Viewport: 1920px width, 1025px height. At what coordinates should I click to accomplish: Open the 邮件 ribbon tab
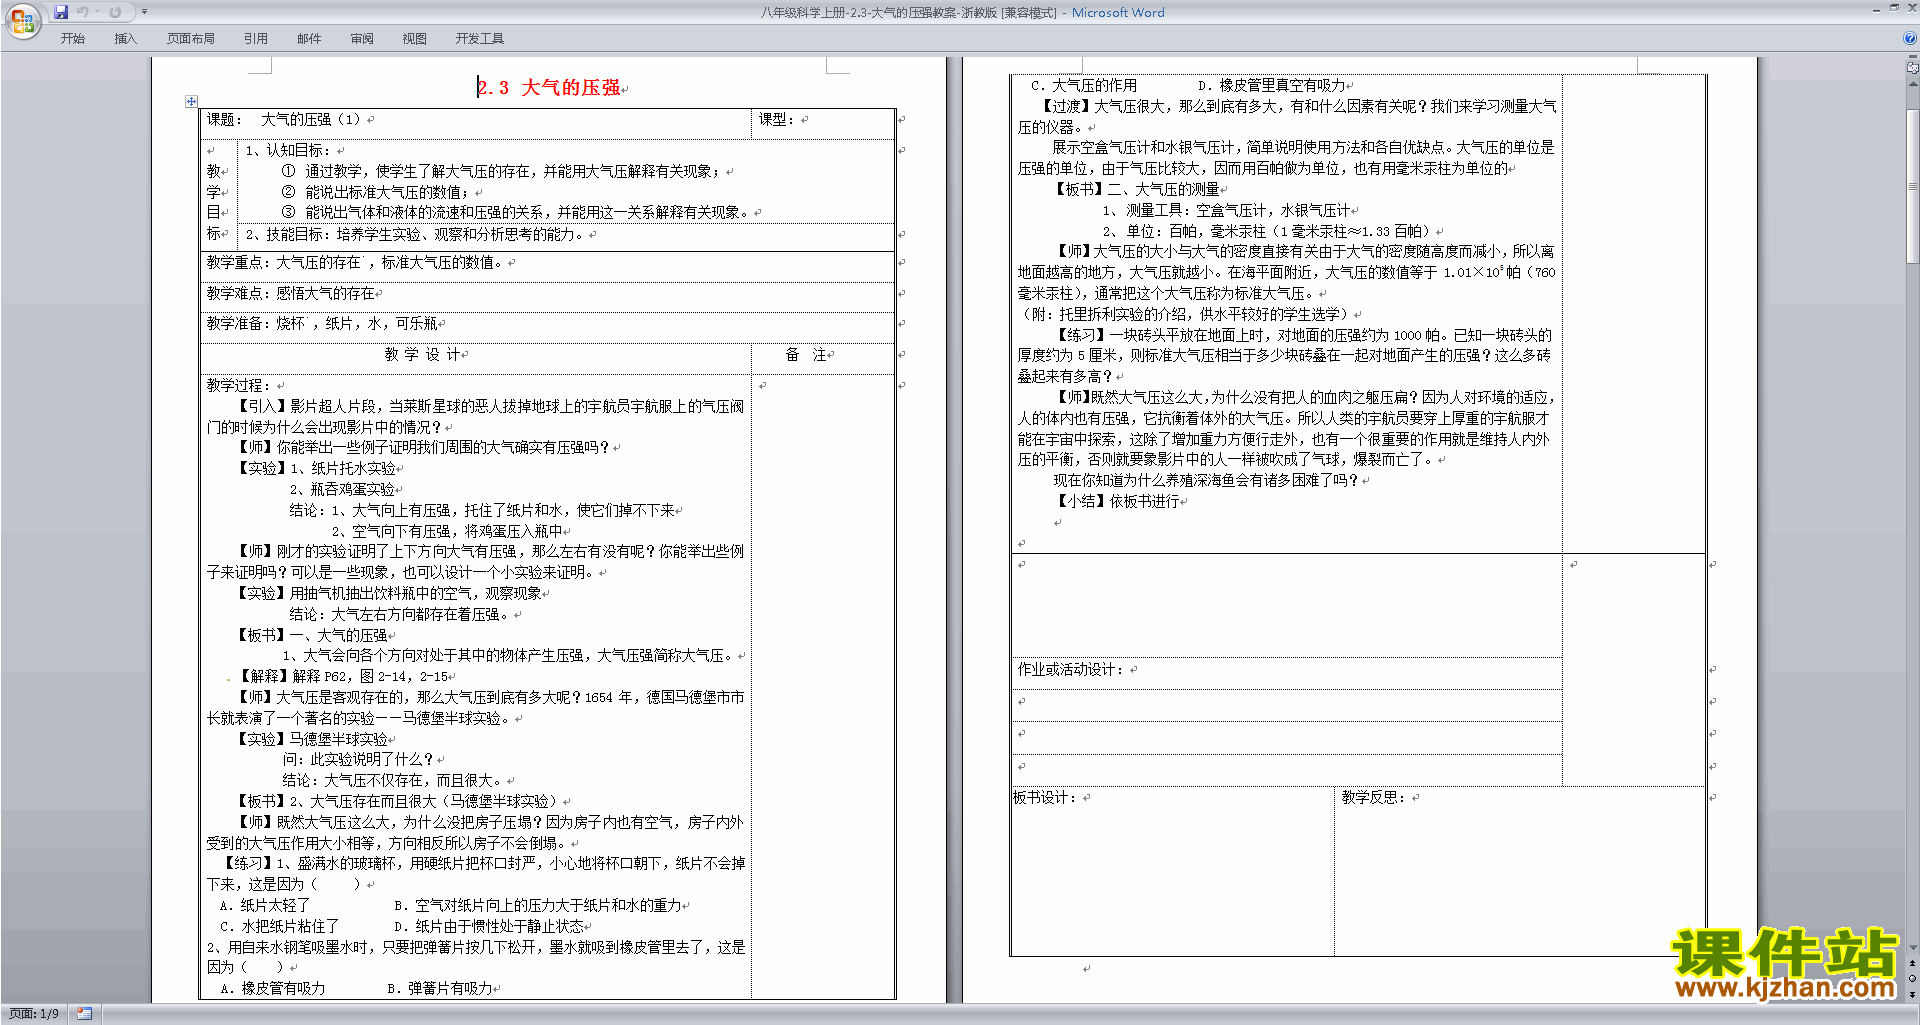point(309,39)
